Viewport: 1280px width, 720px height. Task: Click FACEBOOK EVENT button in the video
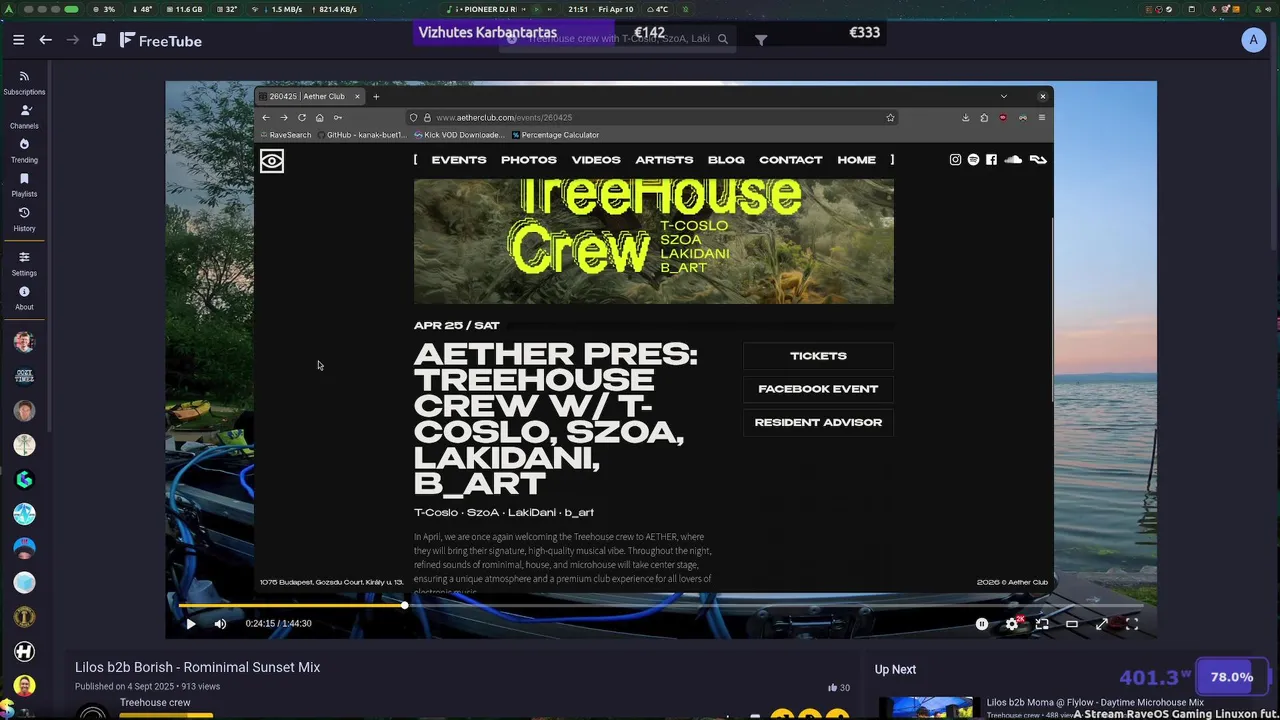818,389
